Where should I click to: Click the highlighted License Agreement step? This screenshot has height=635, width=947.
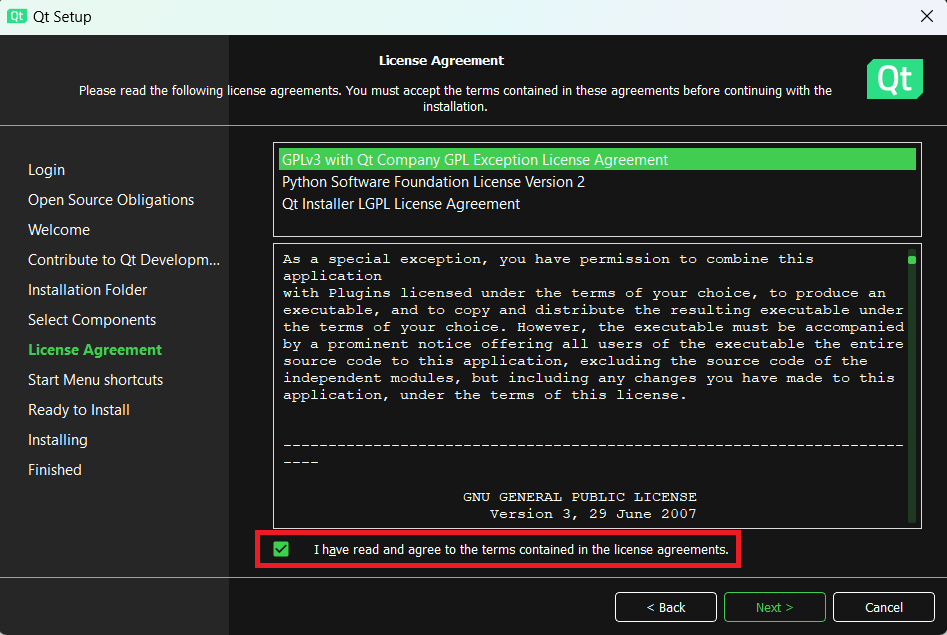[x=95, y=350]
